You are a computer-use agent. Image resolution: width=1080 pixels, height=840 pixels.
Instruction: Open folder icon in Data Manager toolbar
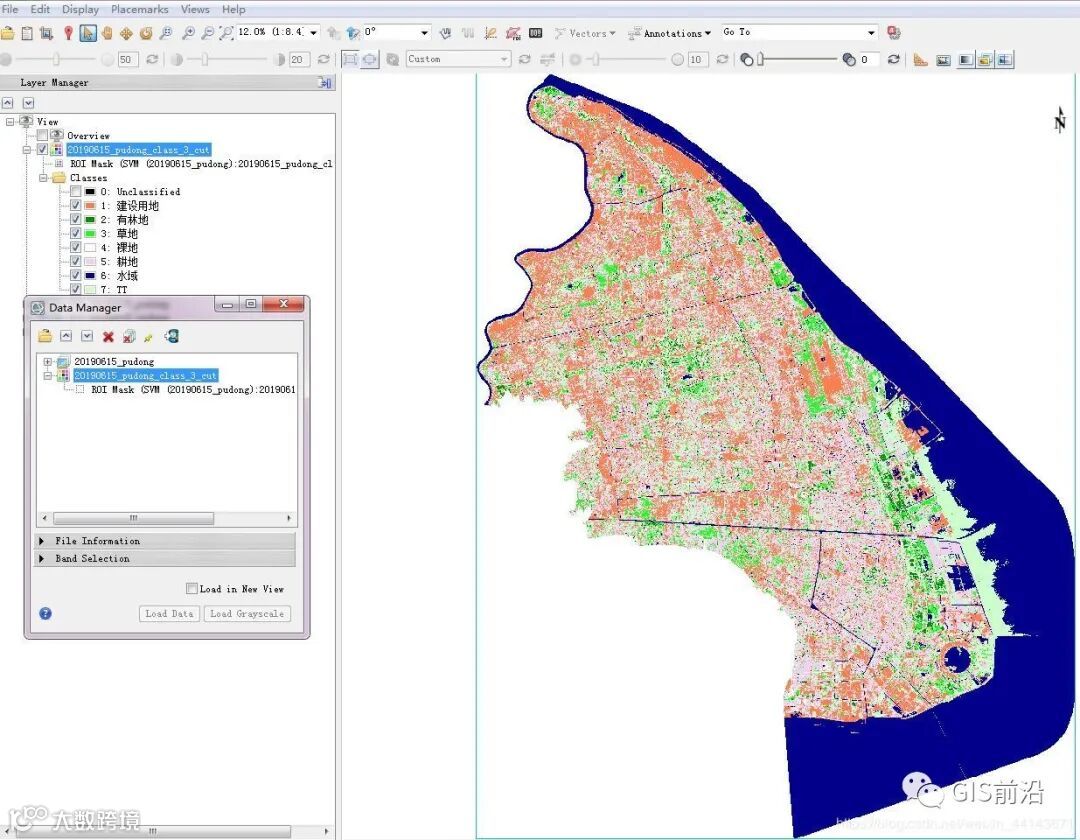pos(45,337)
